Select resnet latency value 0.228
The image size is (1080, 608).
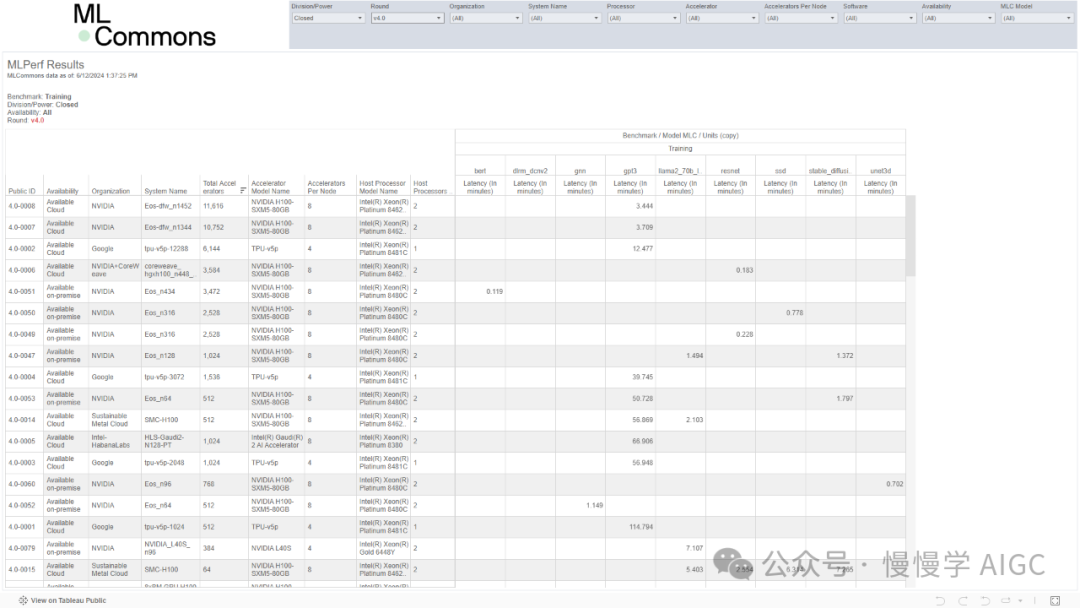[x=744, y=334]
